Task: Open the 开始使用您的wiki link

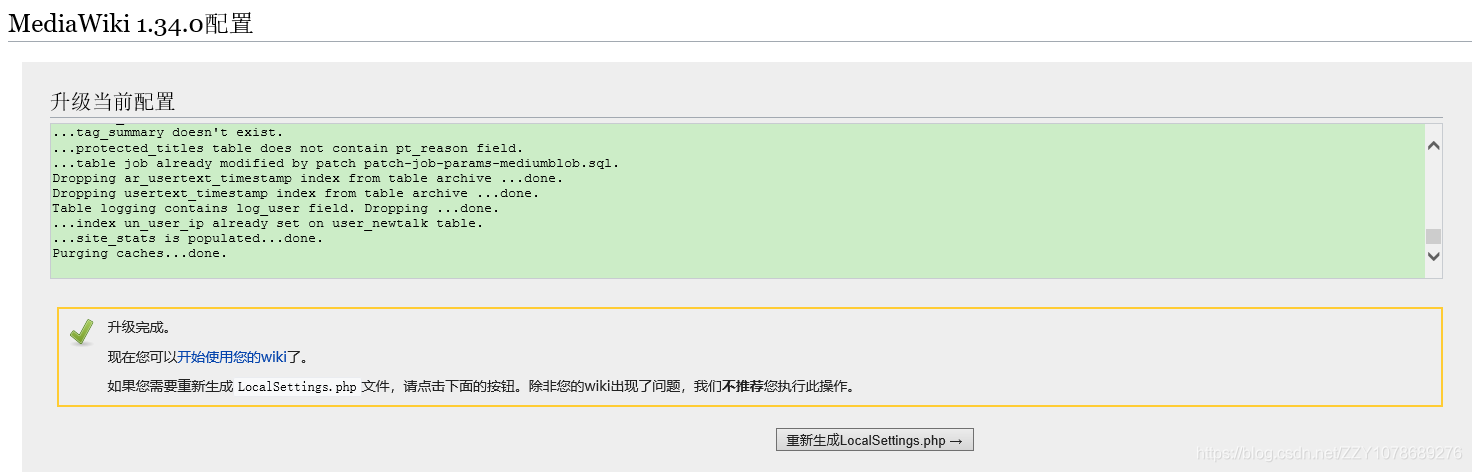Action: click(232, 357)
